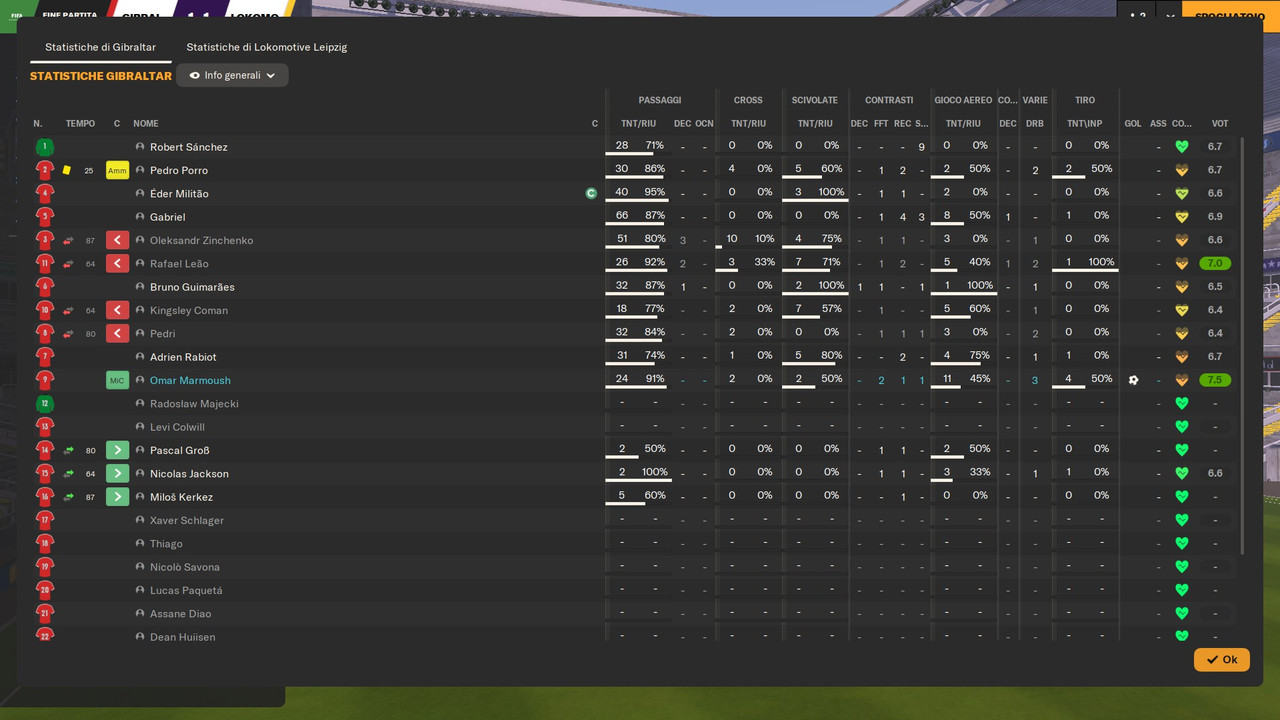Click the player info icon beside Xaver Schlager
1280x720 pixels.
click(140, 520)
